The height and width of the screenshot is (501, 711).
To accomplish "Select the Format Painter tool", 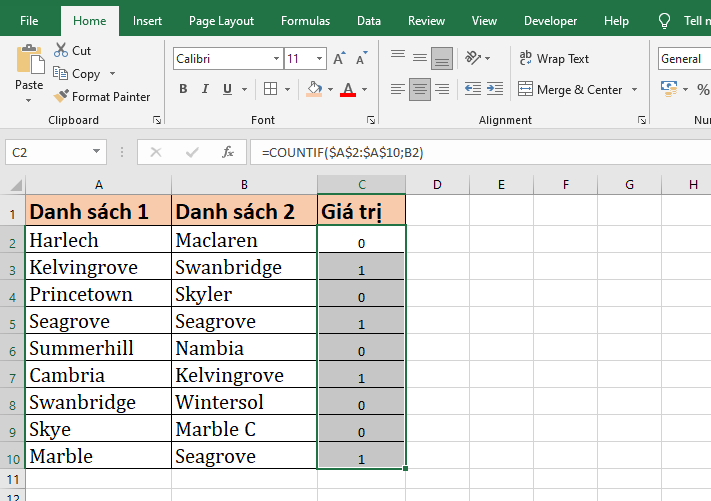I will [101, 97].
